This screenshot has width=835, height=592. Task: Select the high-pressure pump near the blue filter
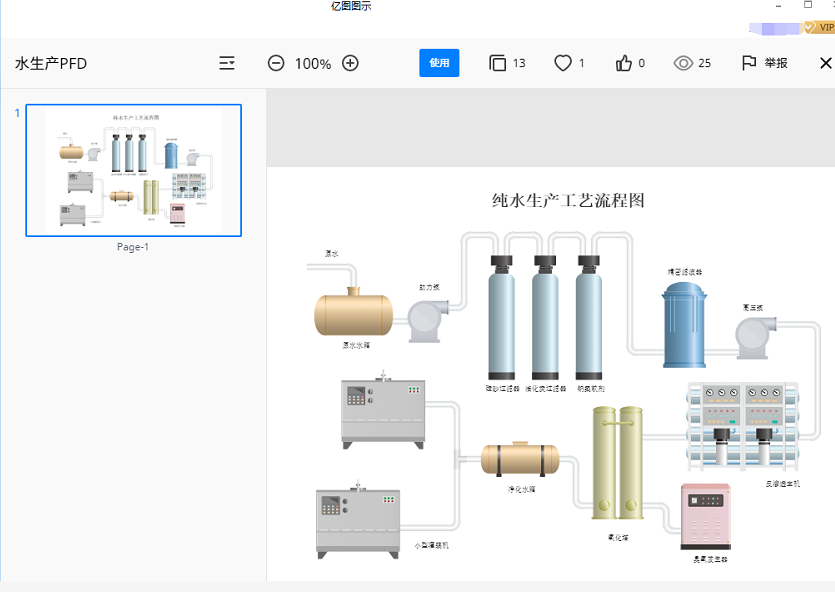click(755, 338)
